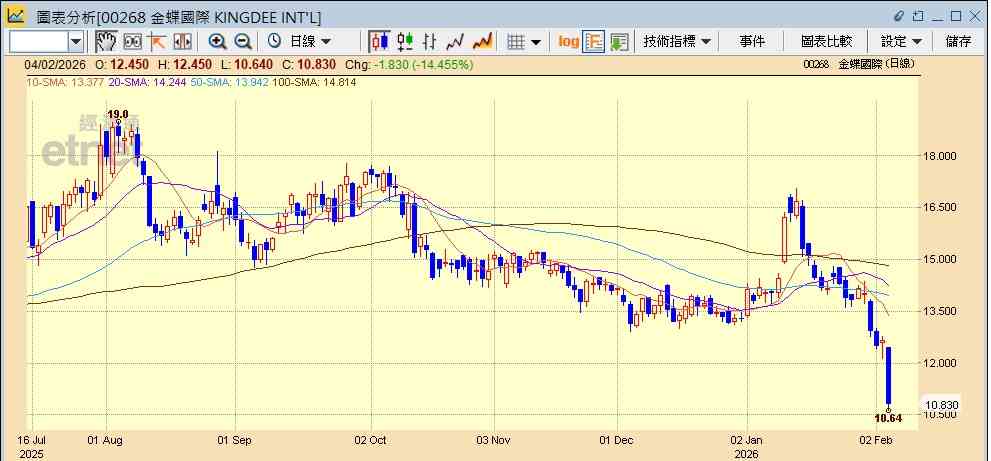
Task: Click the 13.500 price axis label
Action: 939,311
